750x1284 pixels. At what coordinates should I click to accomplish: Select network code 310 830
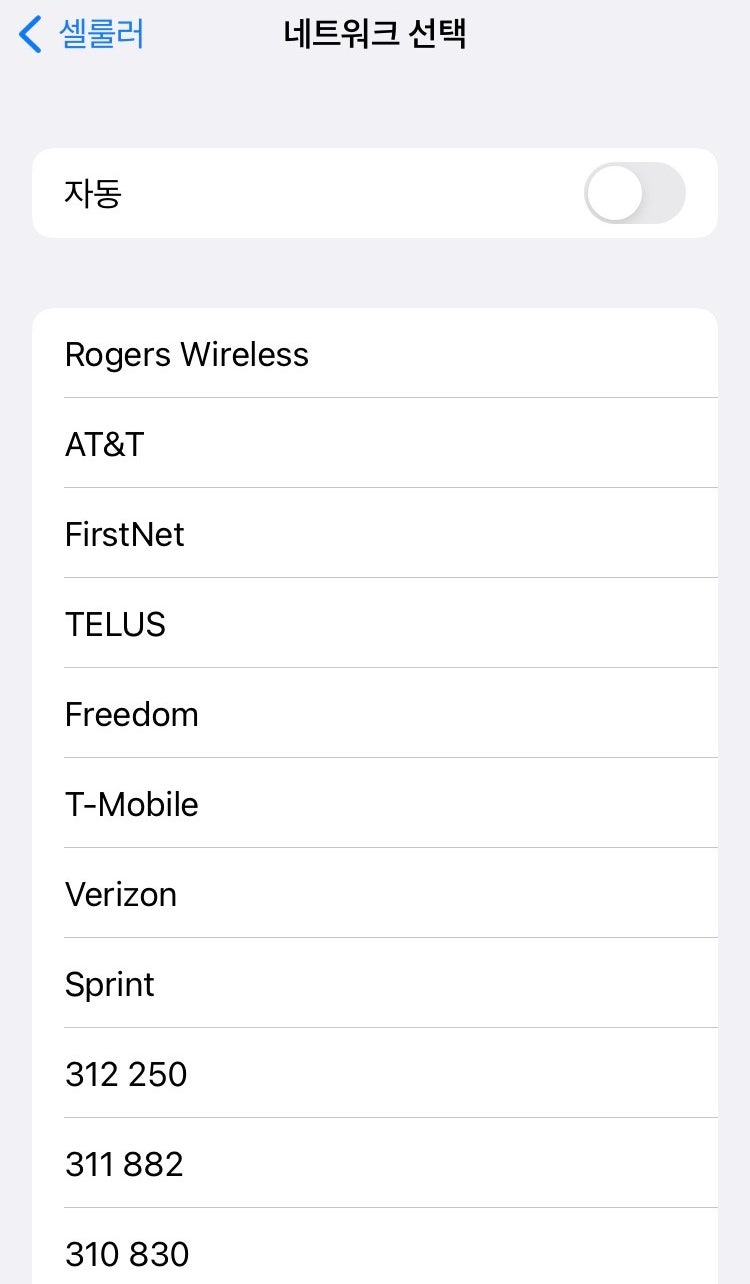click(x=127, y=1252)
